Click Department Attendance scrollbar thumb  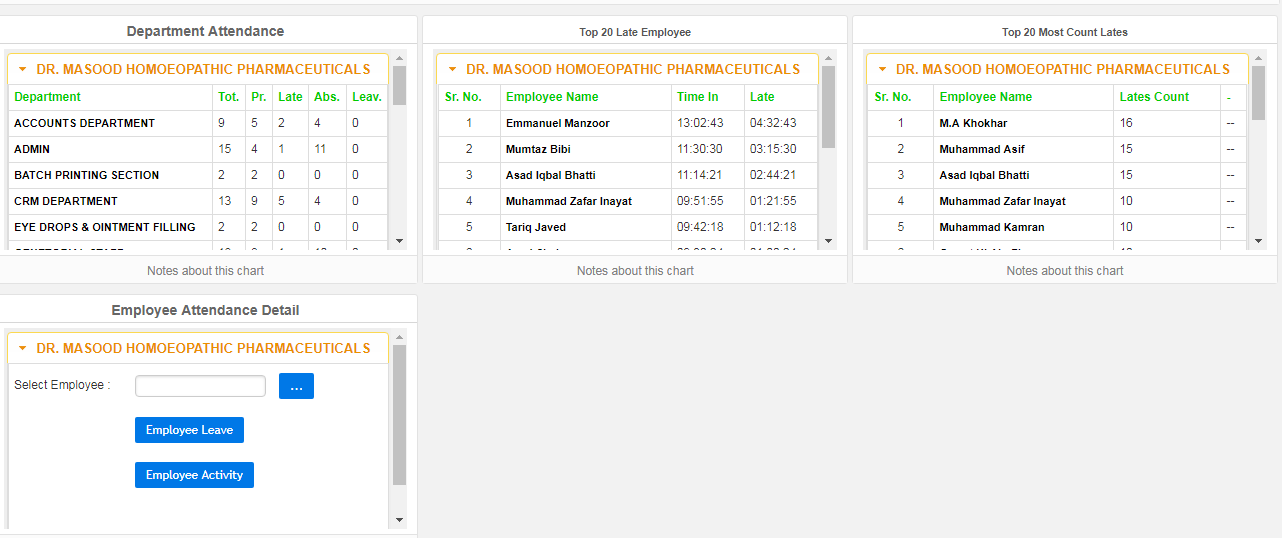point(399,85)
